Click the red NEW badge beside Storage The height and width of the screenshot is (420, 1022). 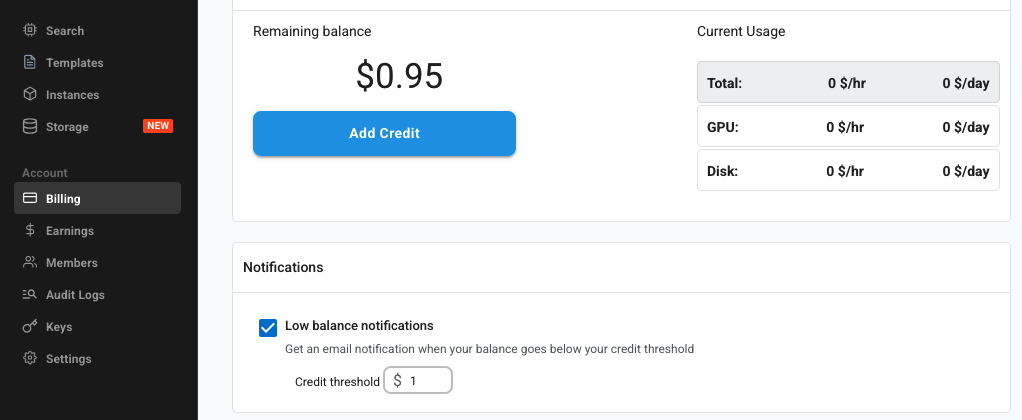point(158,127)
